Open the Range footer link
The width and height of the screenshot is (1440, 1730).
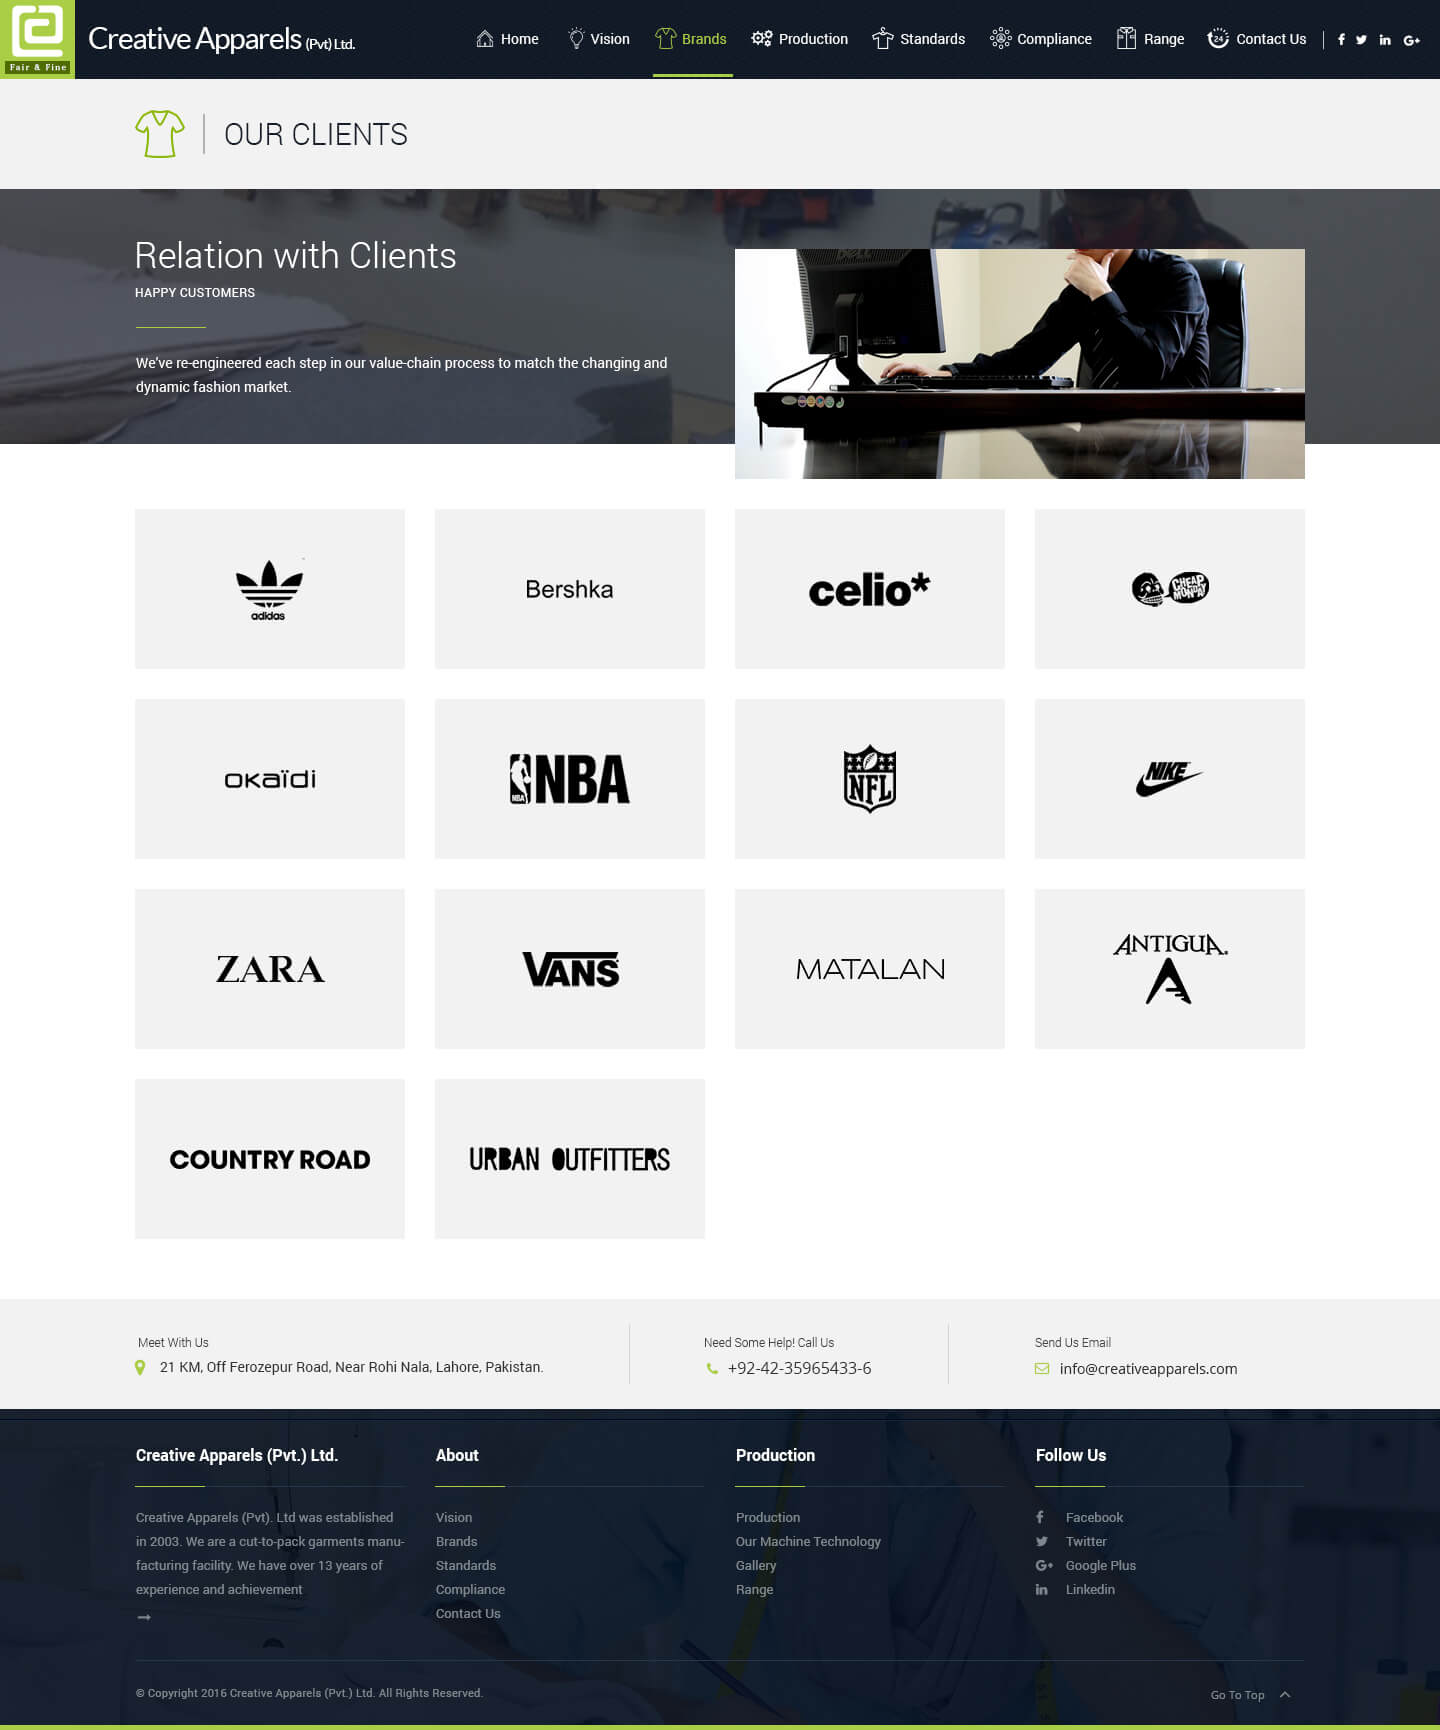coord(754,1589)
